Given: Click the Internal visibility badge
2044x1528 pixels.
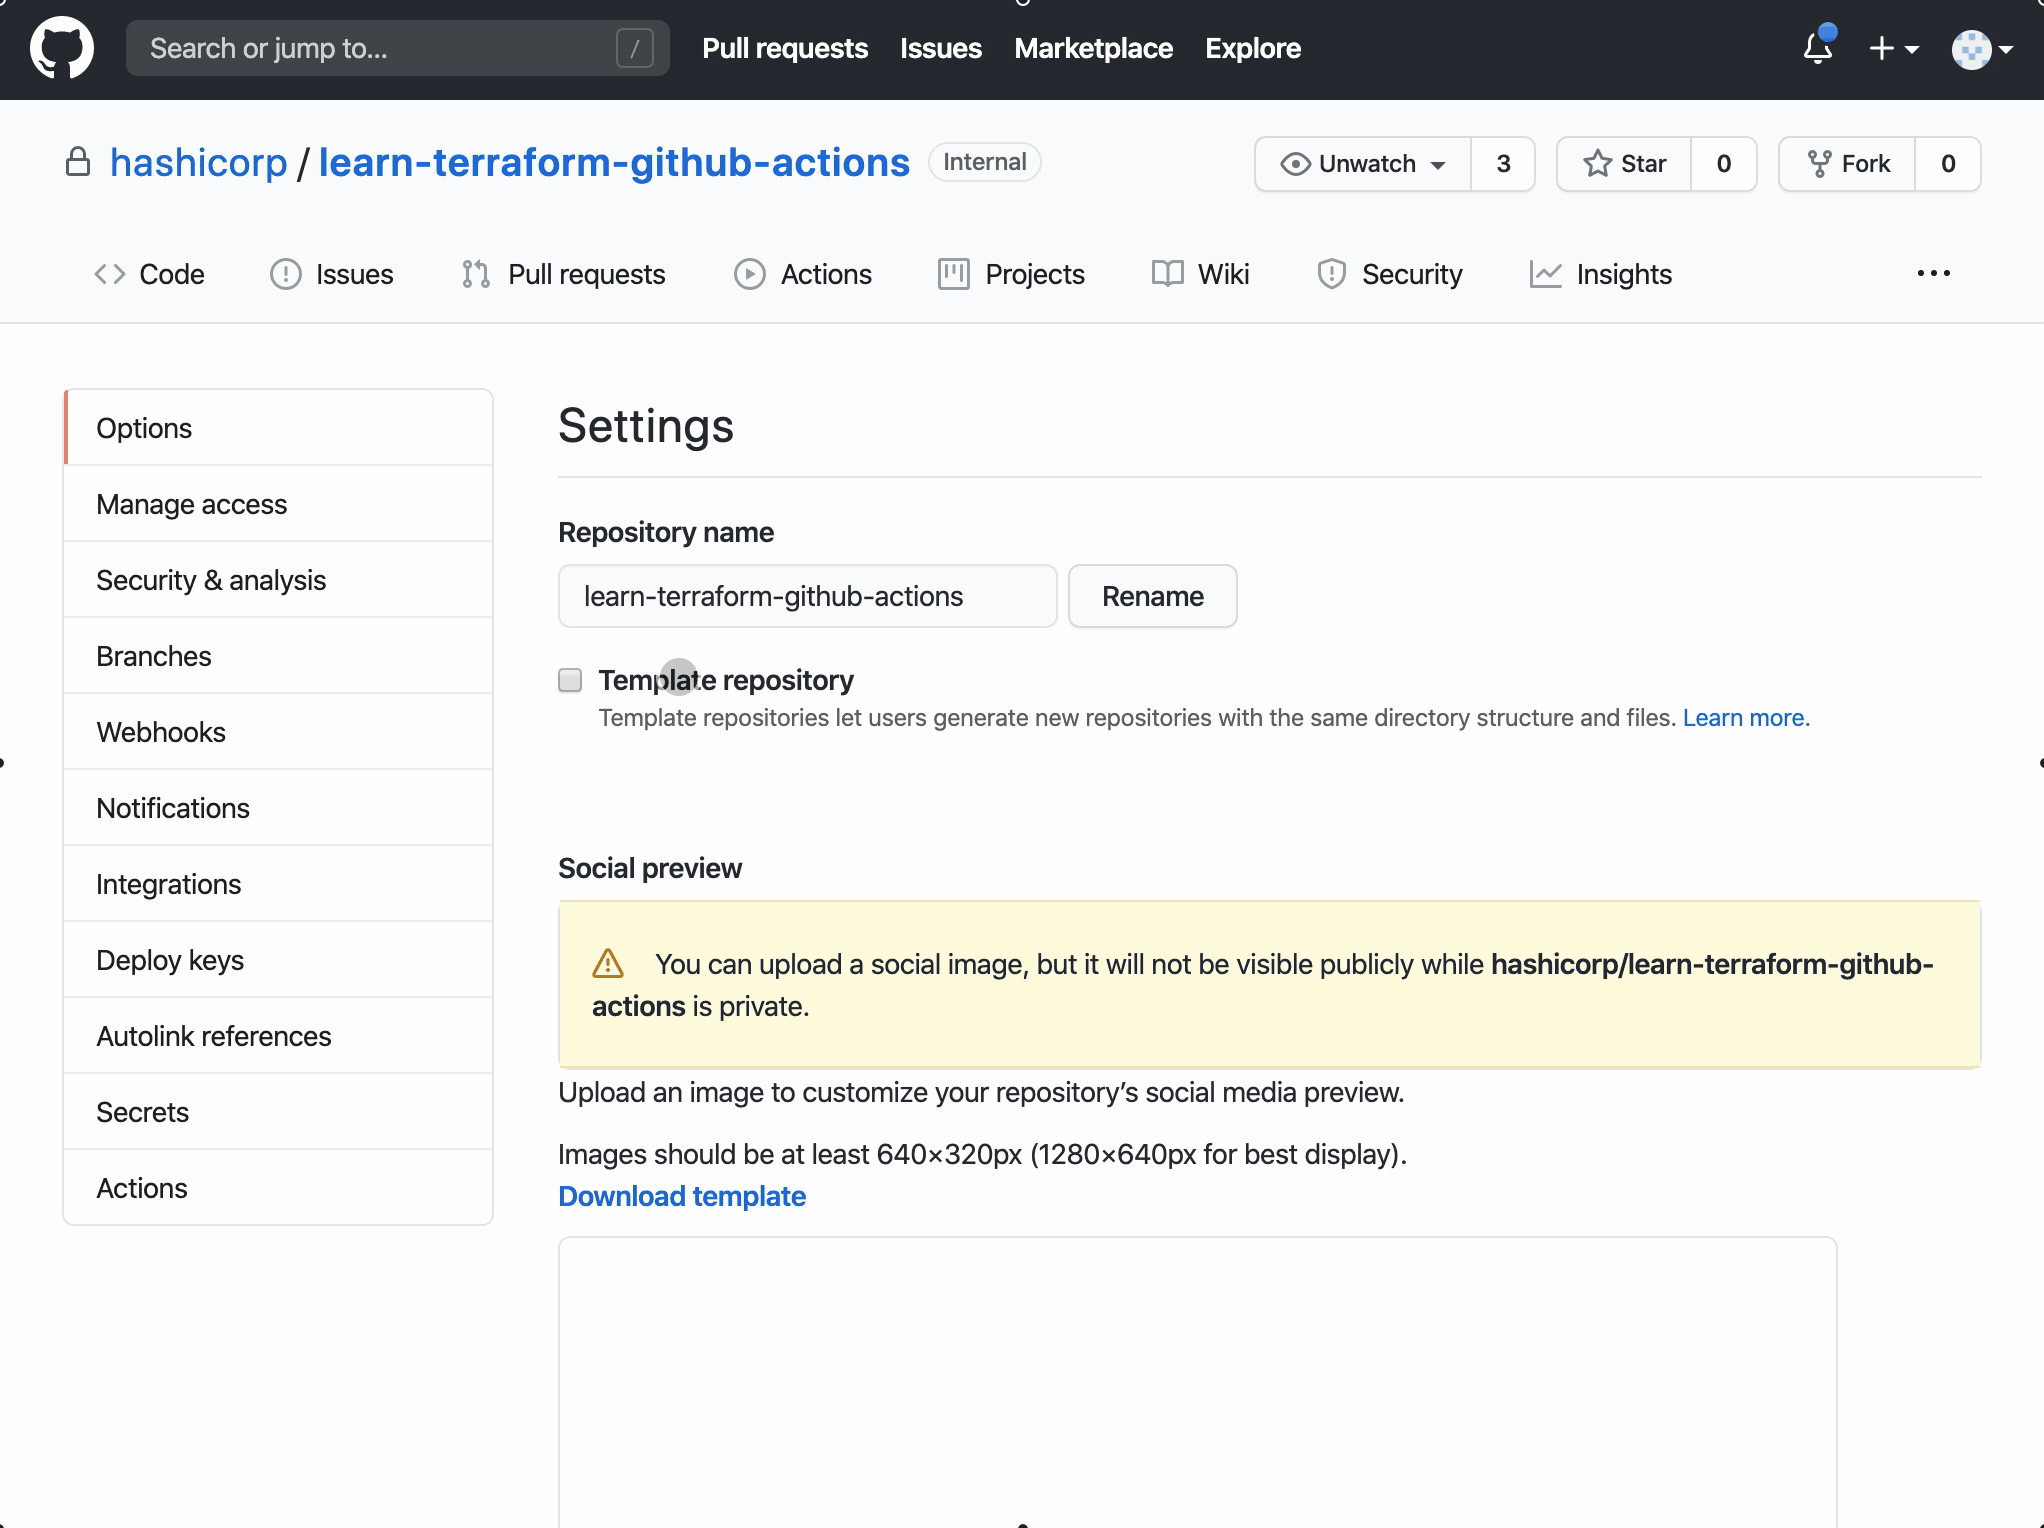Looking at the screenshot, I should [984, 162].
